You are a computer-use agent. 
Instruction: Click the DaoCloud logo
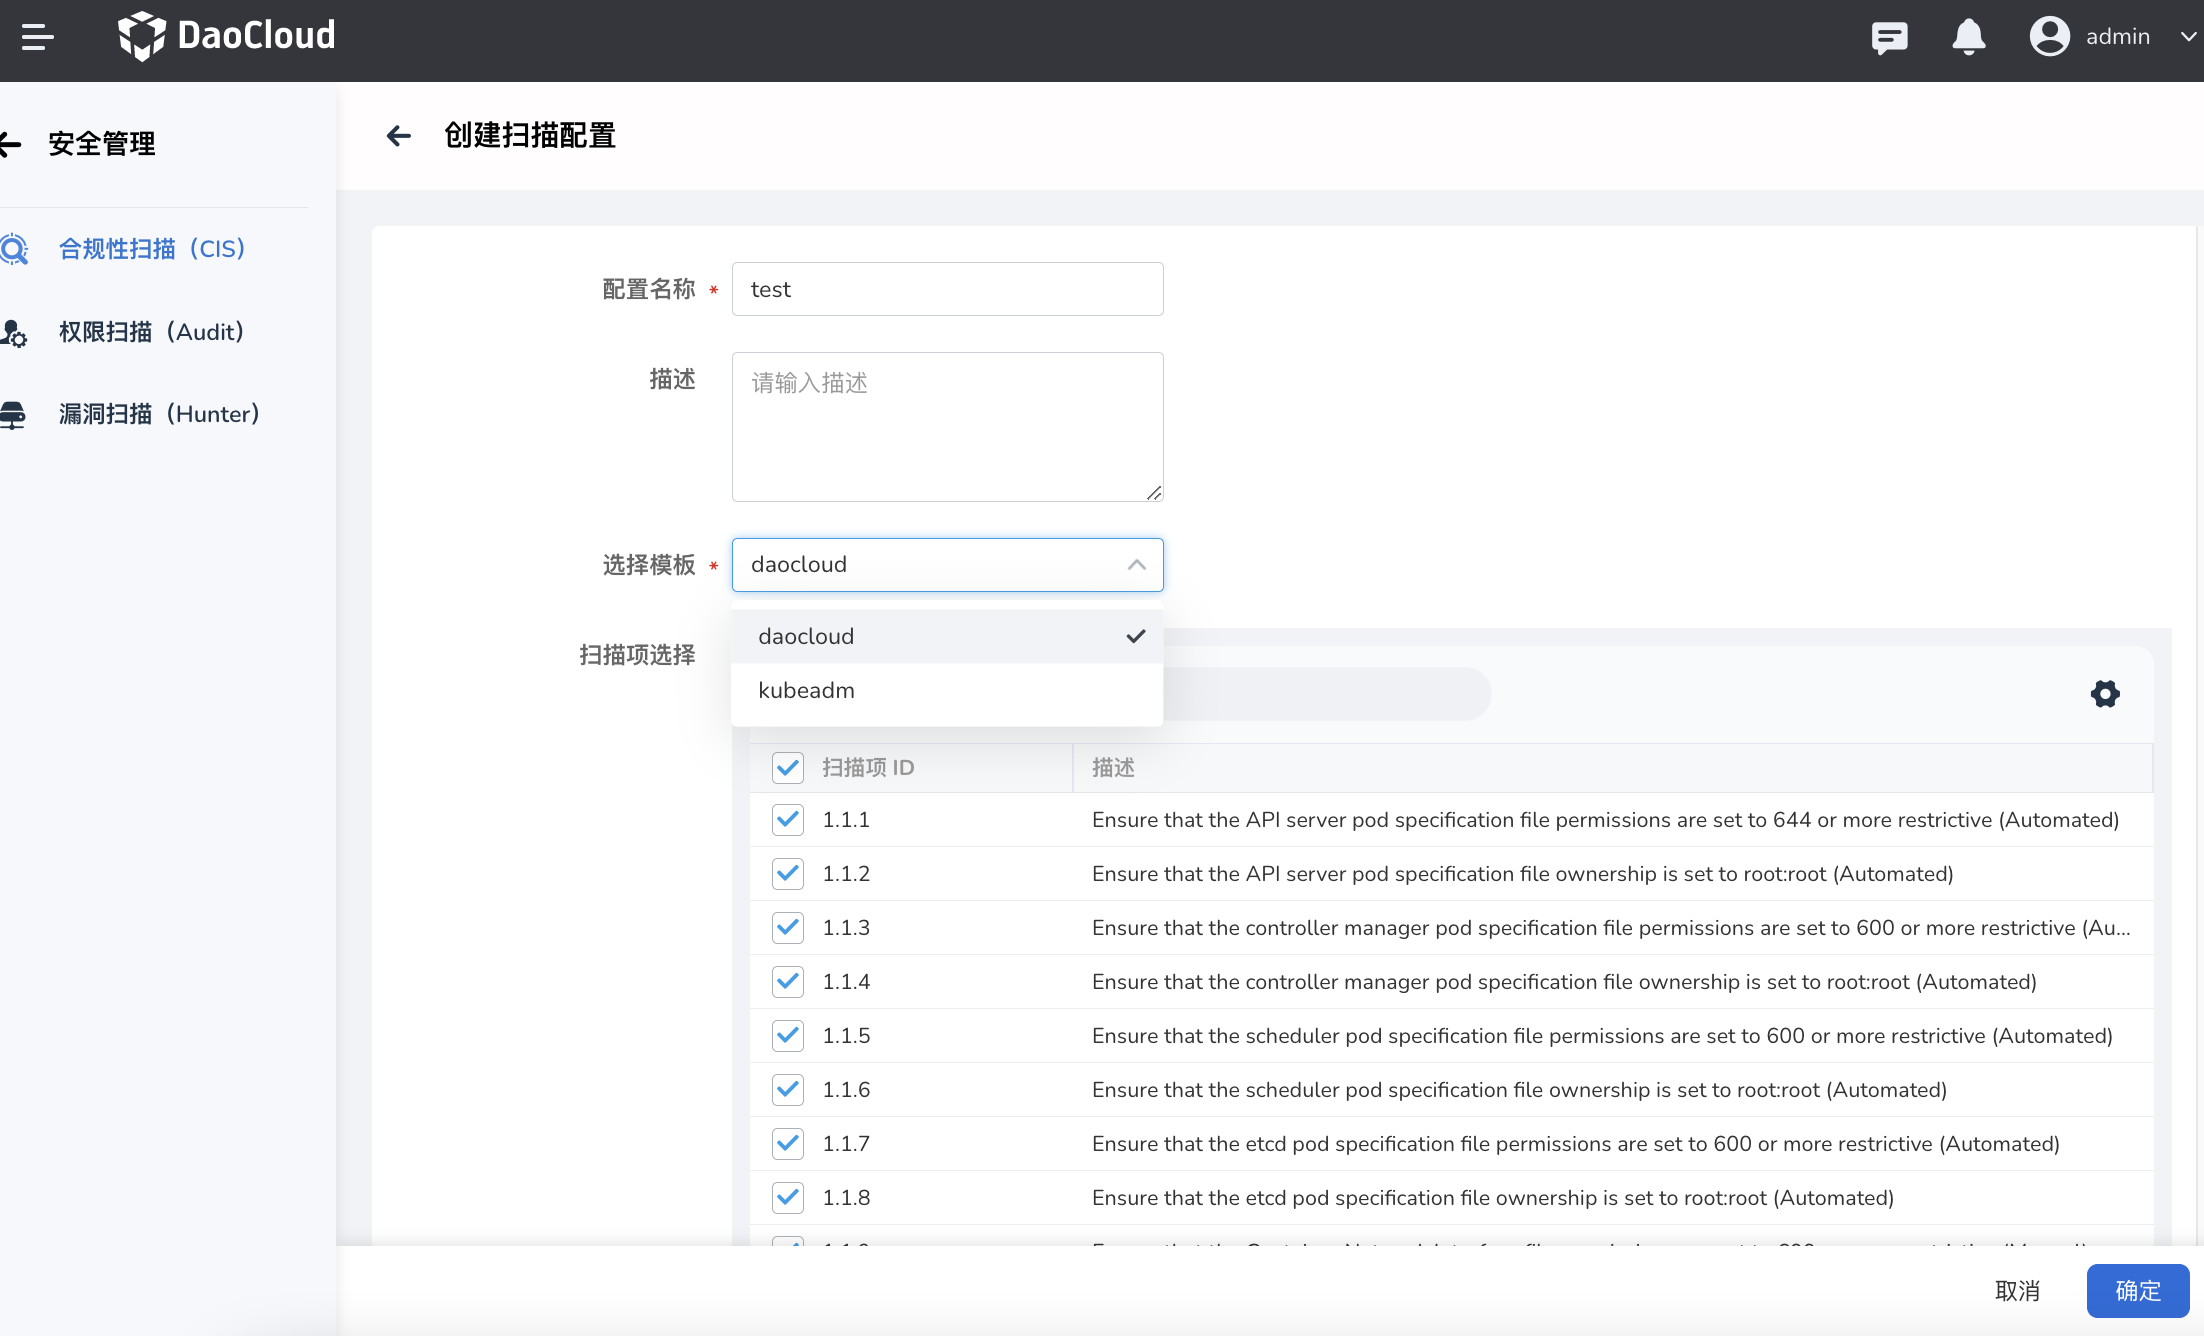tap(226, 36)
